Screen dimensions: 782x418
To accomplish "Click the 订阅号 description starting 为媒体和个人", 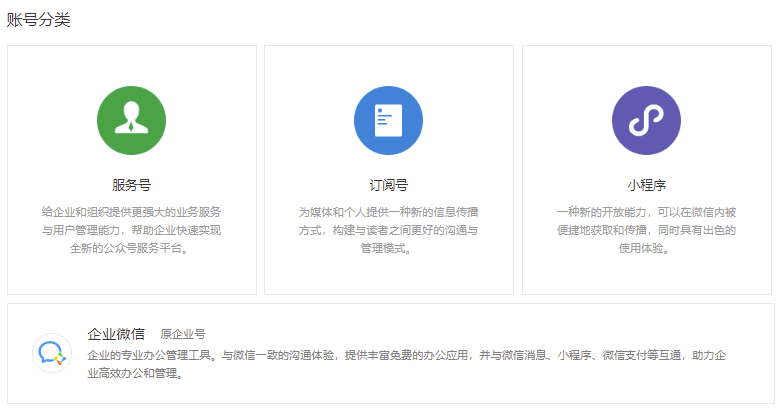I will [x=389, y=230].
